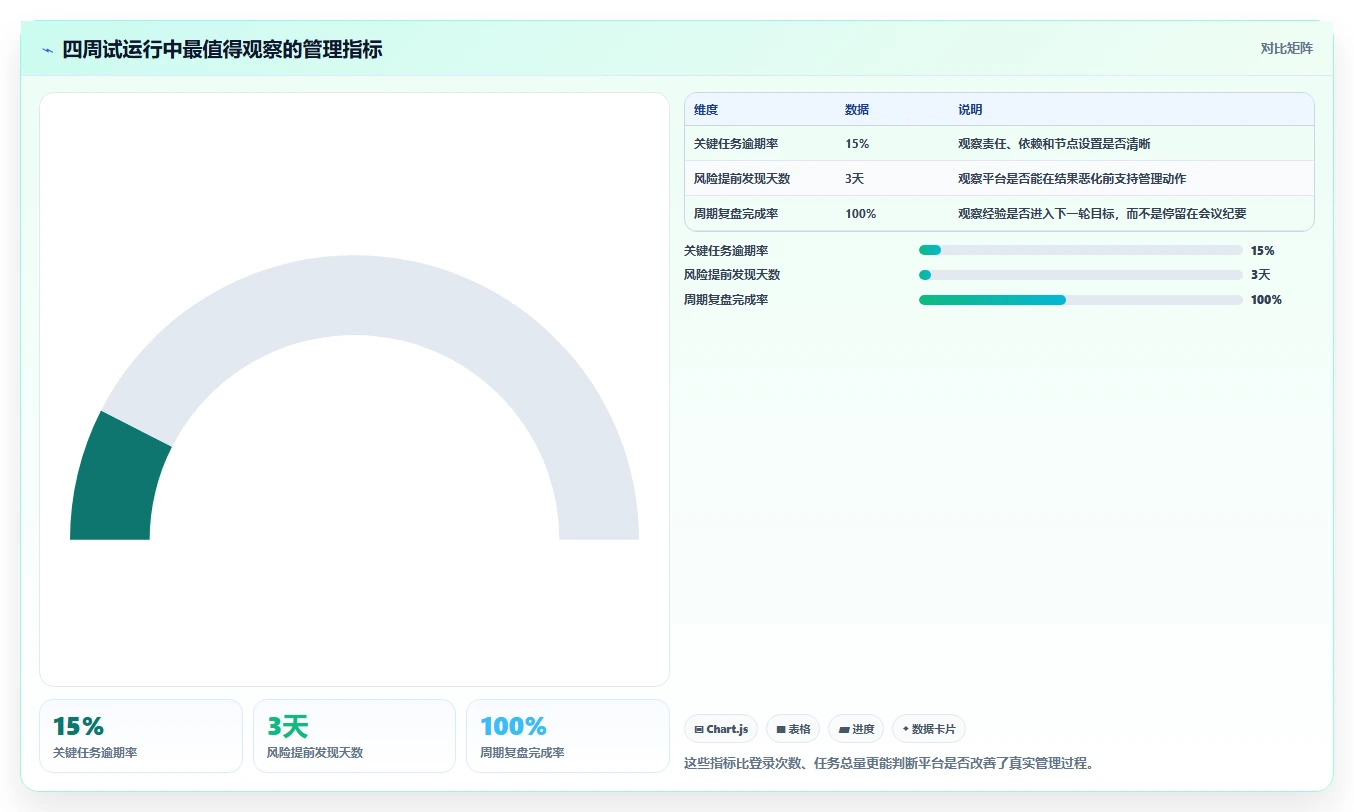The image size is (1354, 812).
Task: Click the 100% table cell
Action: (860, 213)
